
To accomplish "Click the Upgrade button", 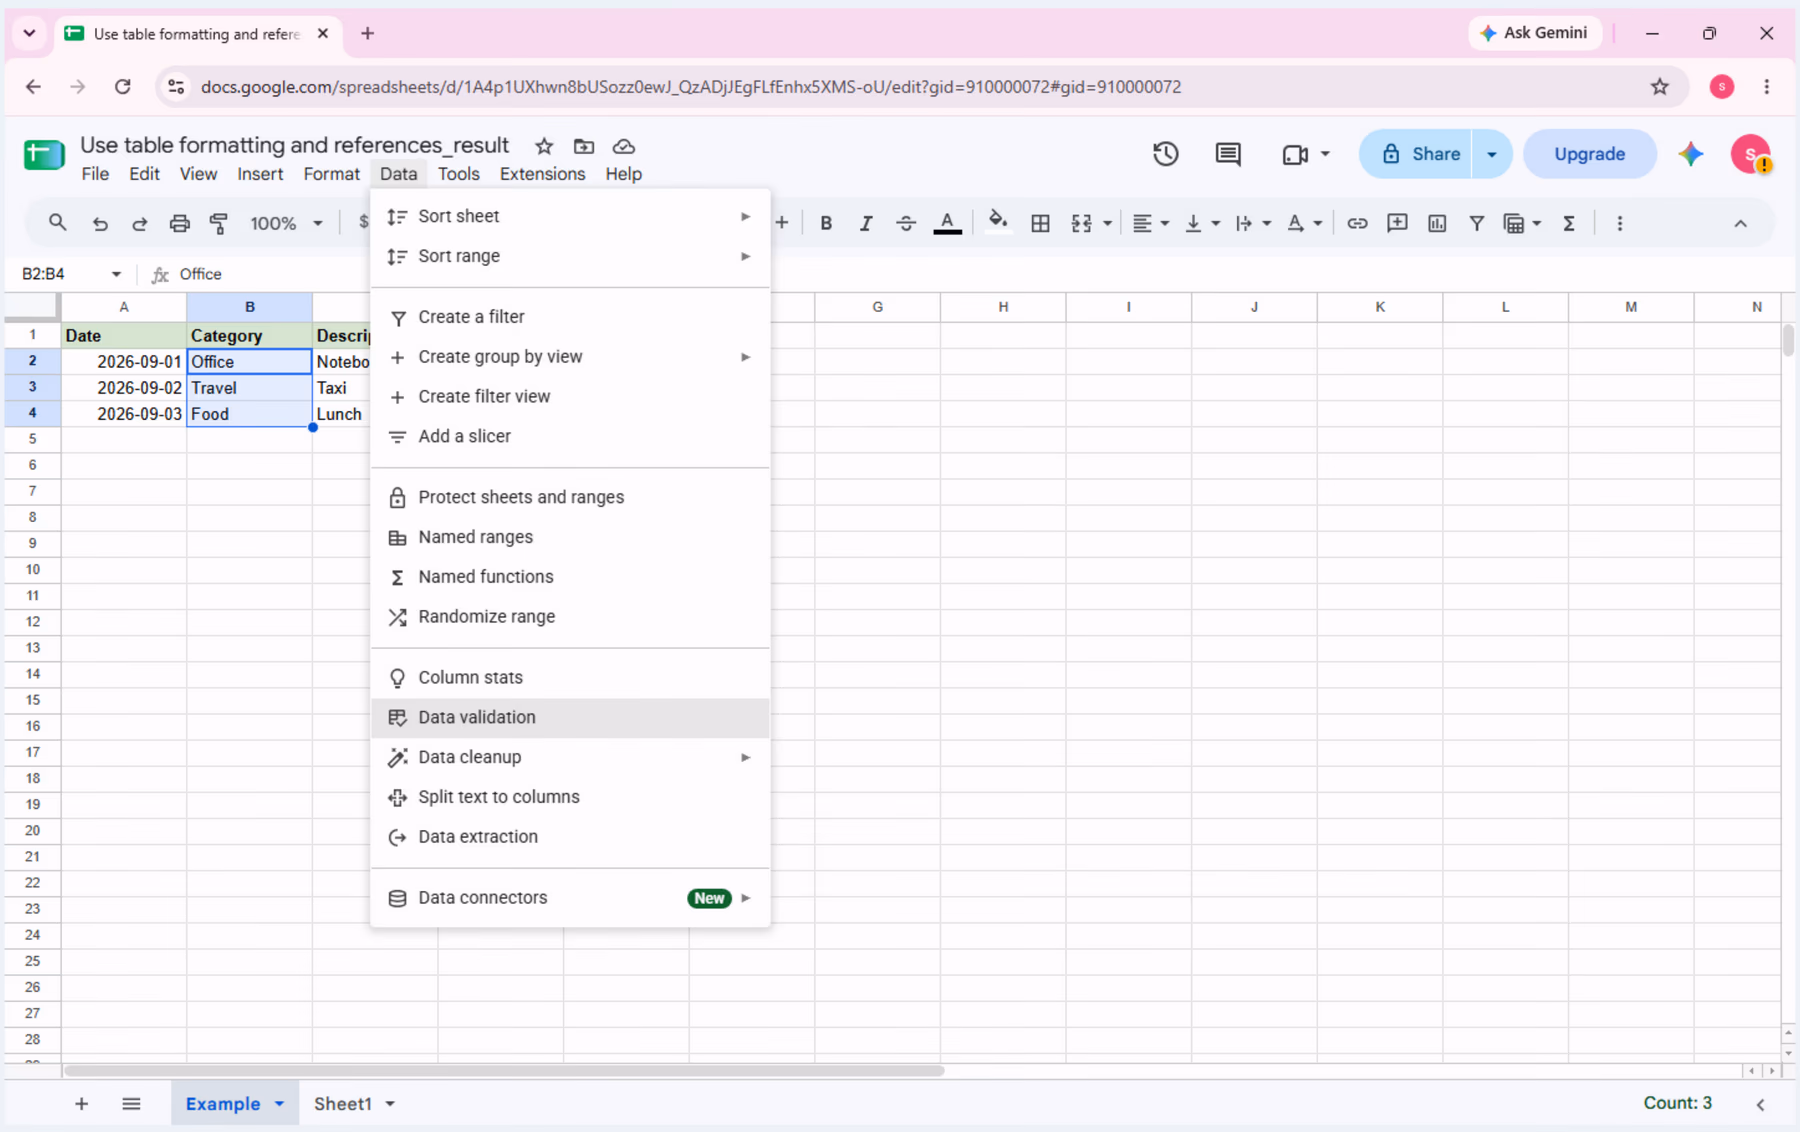I will pos(1589,154).
